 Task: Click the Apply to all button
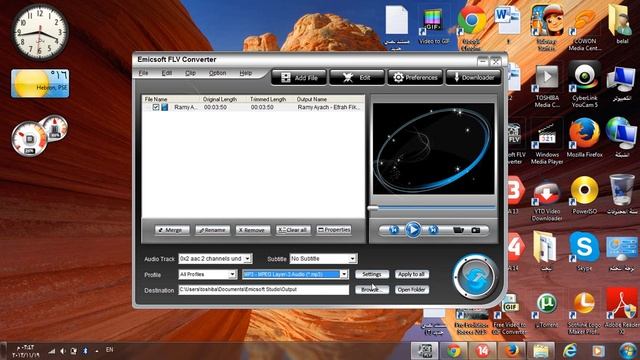(x=411, y=274)
